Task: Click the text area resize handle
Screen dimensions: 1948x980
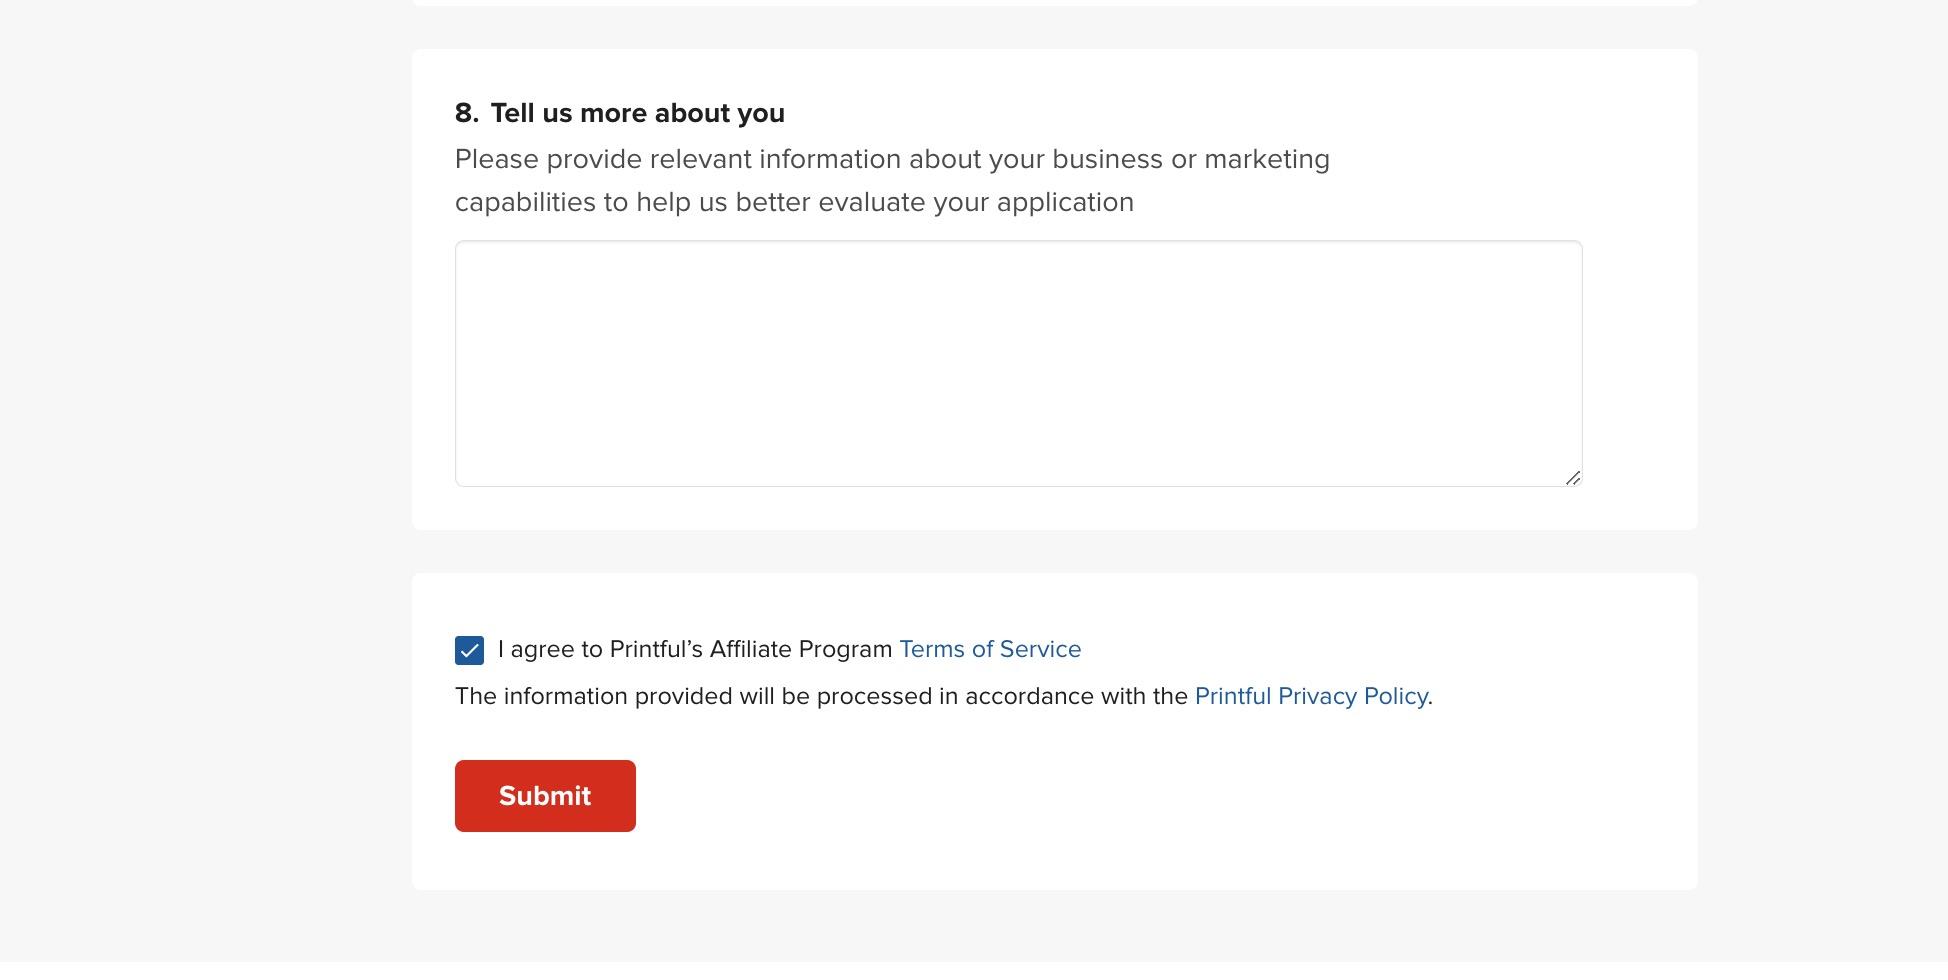Action: pyautogui.click(x=1572, y=478)
